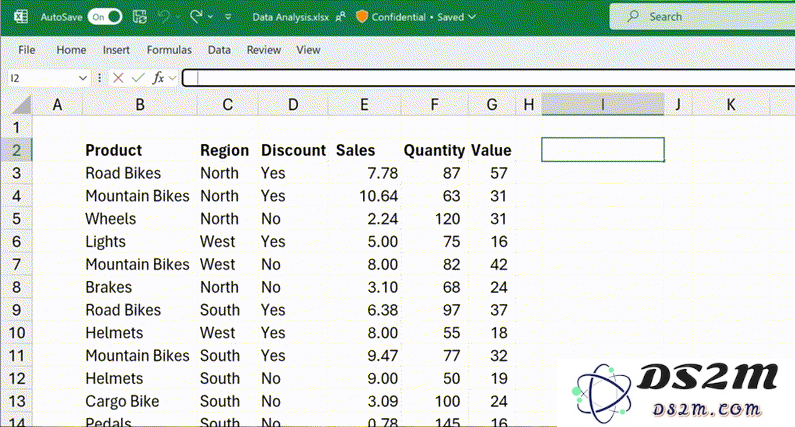795x427 pixels.
Task: Click the Cargo Bike product cell
Action: (140, 401)
